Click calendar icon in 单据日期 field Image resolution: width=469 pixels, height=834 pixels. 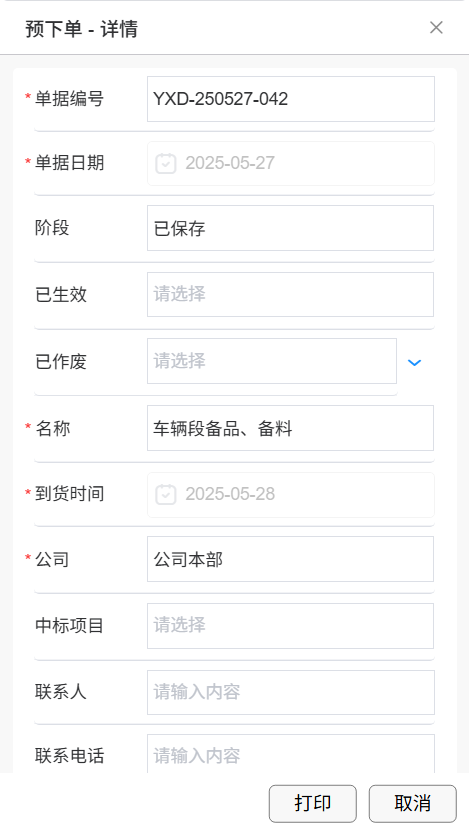pos(165,163)
